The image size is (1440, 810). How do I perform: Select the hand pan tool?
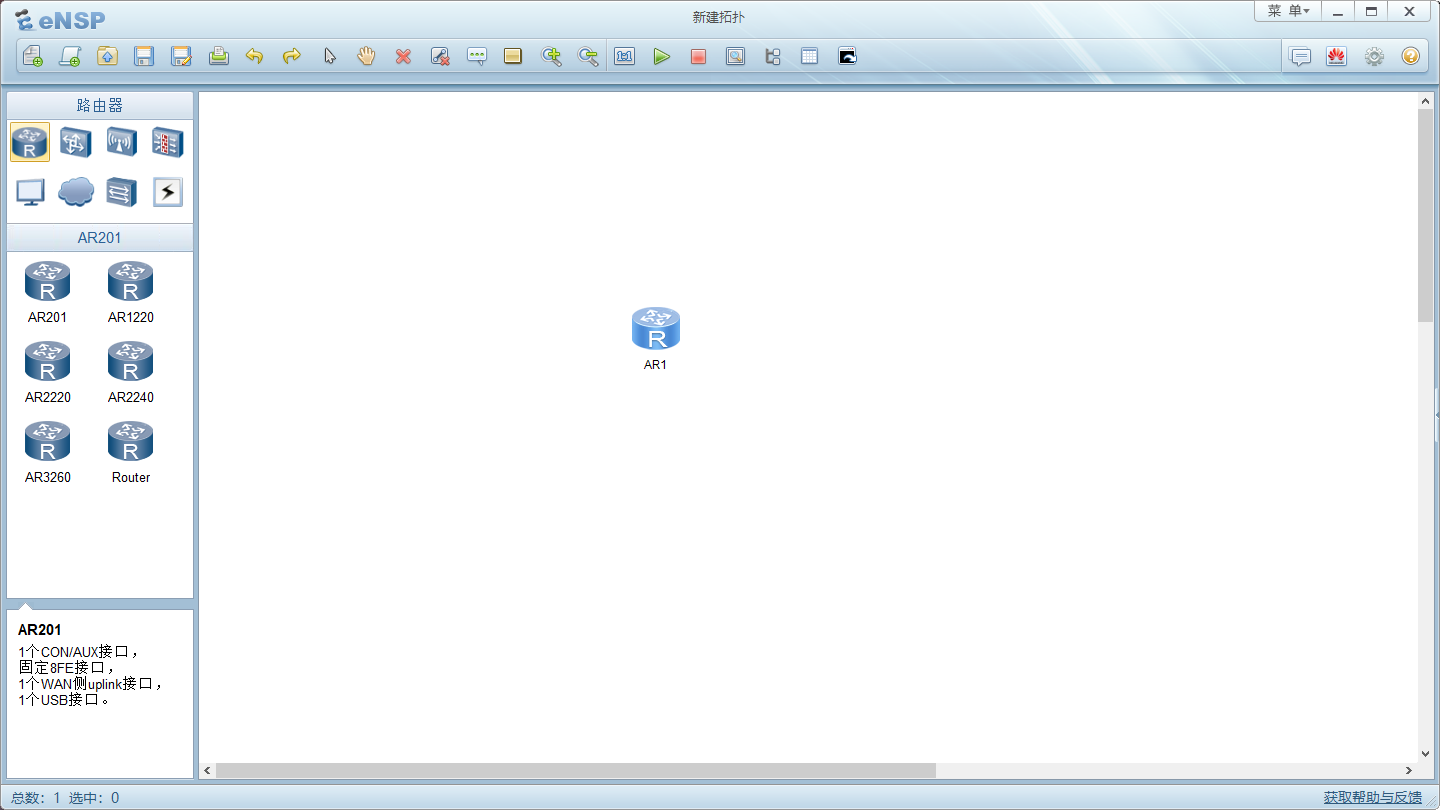[366, 57]
